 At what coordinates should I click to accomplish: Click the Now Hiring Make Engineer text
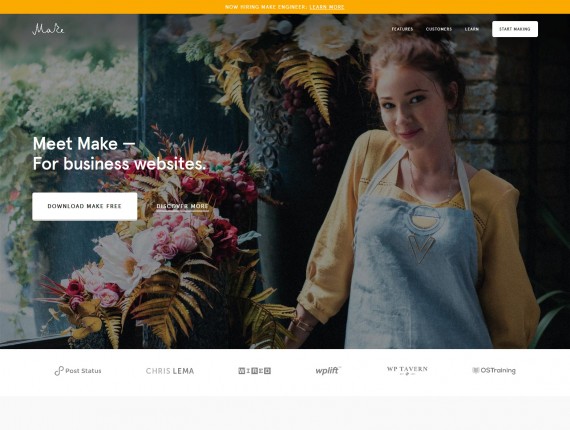[x=266, y=7]
